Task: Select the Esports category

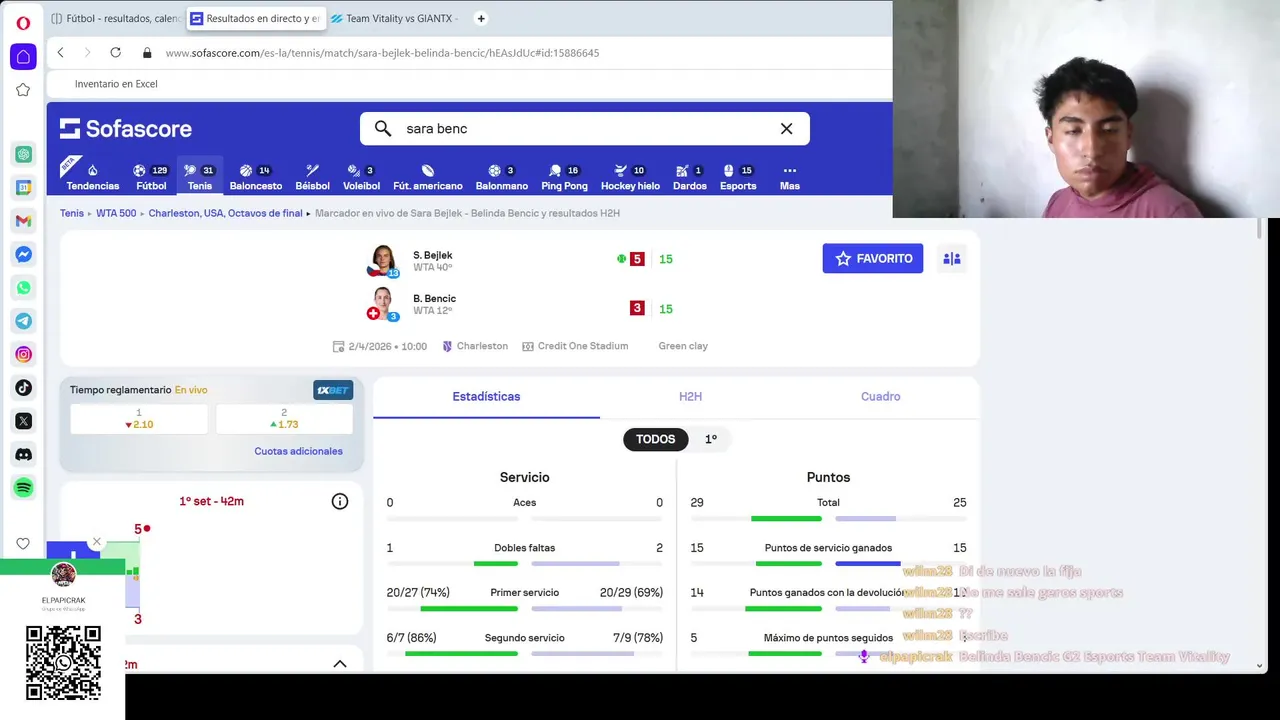Action: 738,177
